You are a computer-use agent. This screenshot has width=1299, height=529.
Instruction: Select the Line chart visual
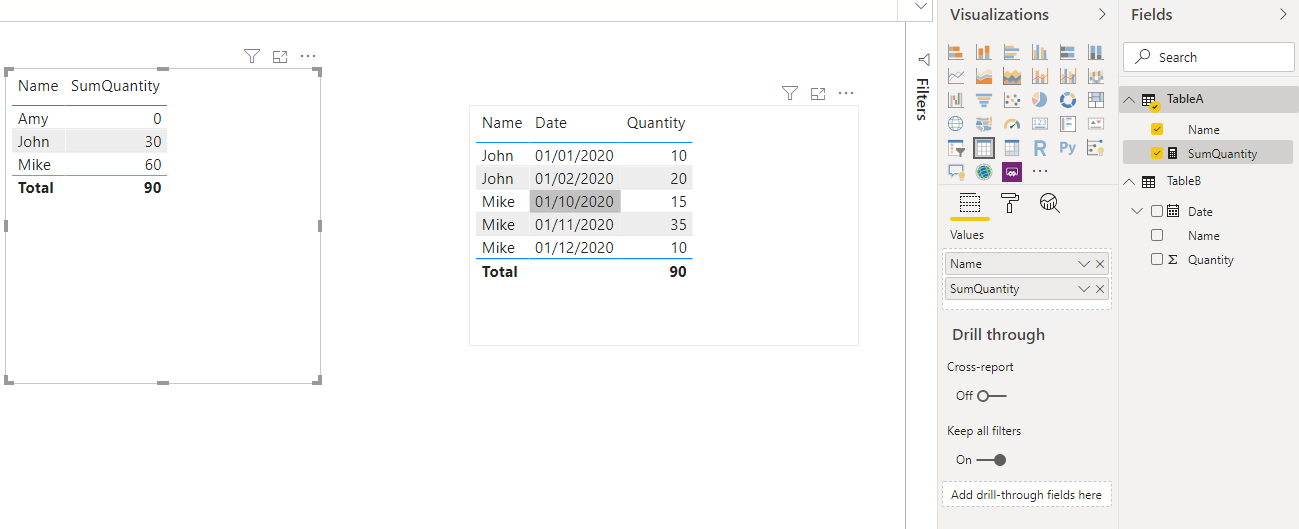[x=955, y=76]
